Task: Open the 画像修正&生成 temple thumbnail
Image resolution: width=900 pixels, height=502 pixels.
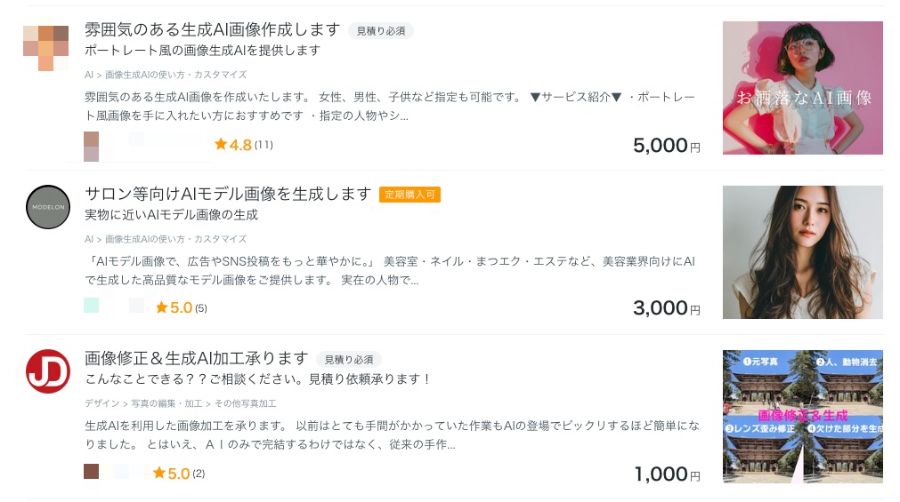Action: pyautogui.click(x=802, y=416)
